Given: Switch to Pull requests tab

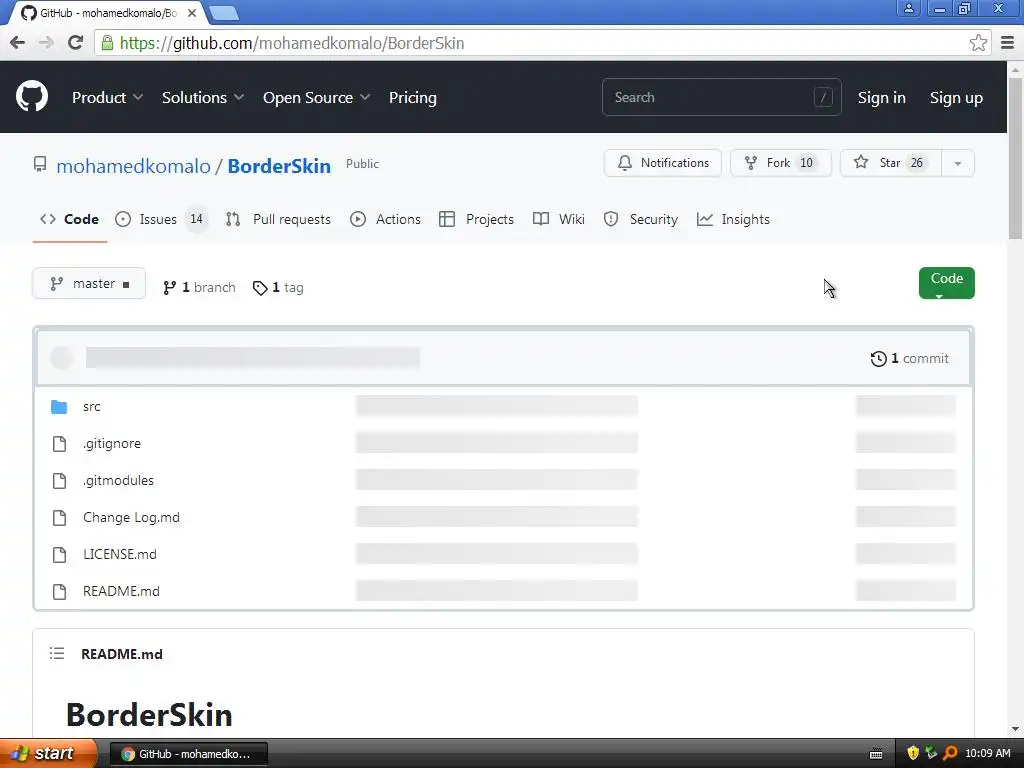Looking at the screenshot, I should pyautogui.click(x=278, y=219).
